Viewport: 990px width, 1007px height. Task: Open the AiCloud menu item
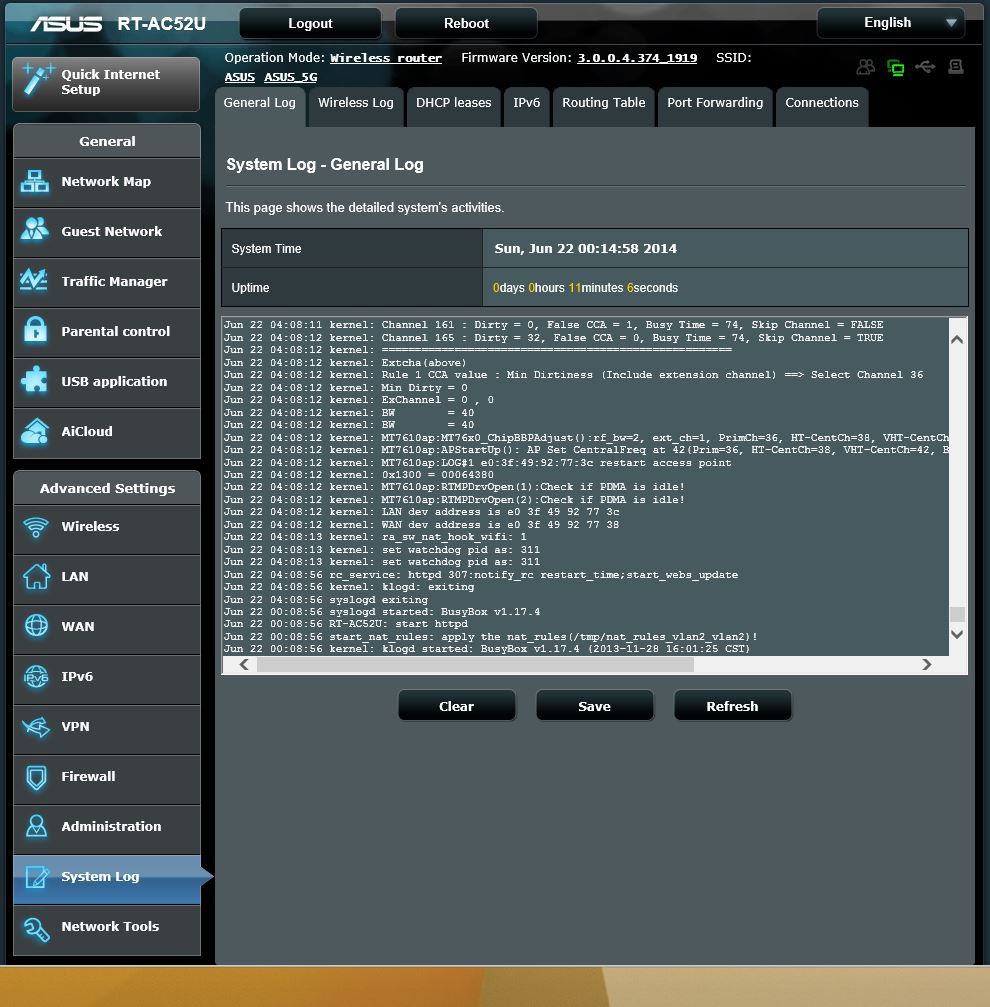107,432
